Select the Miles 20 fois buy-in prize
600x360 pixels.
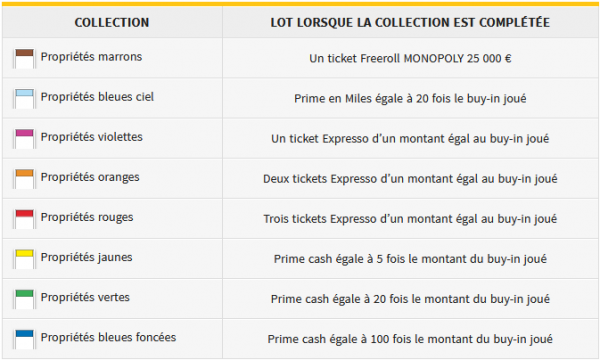coord(410,99)
